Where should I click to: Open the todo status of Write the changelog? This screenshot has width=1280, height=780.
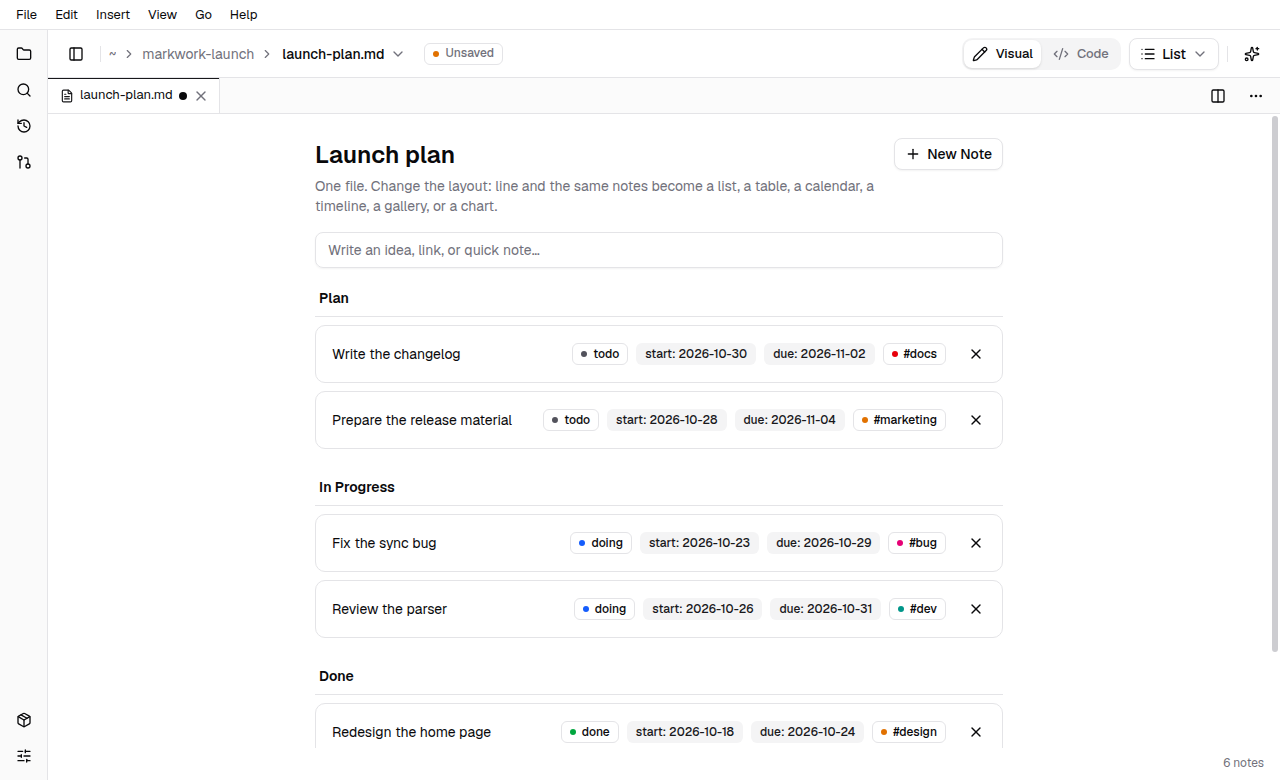pos(600,354)
